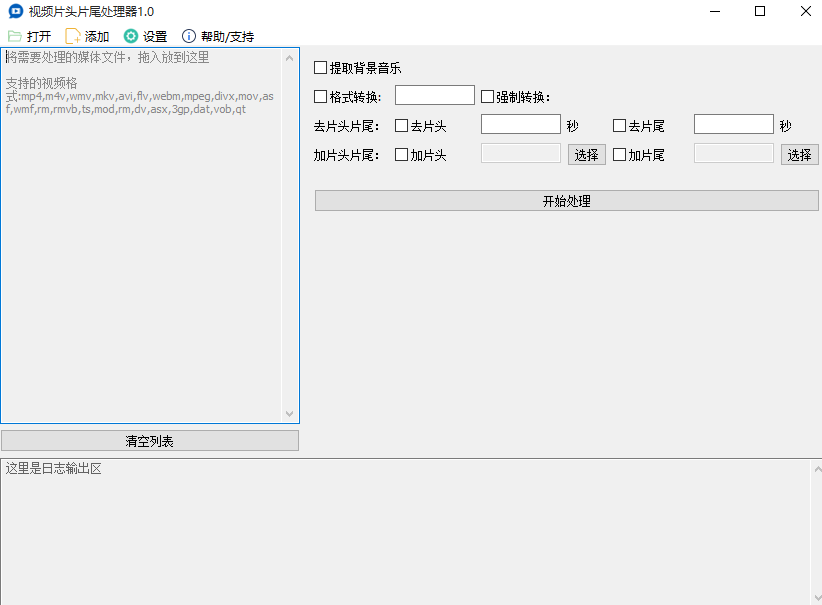Click the teal gear icon next to 设置
Screen dimensions: 822x605
tap(131, 36)
